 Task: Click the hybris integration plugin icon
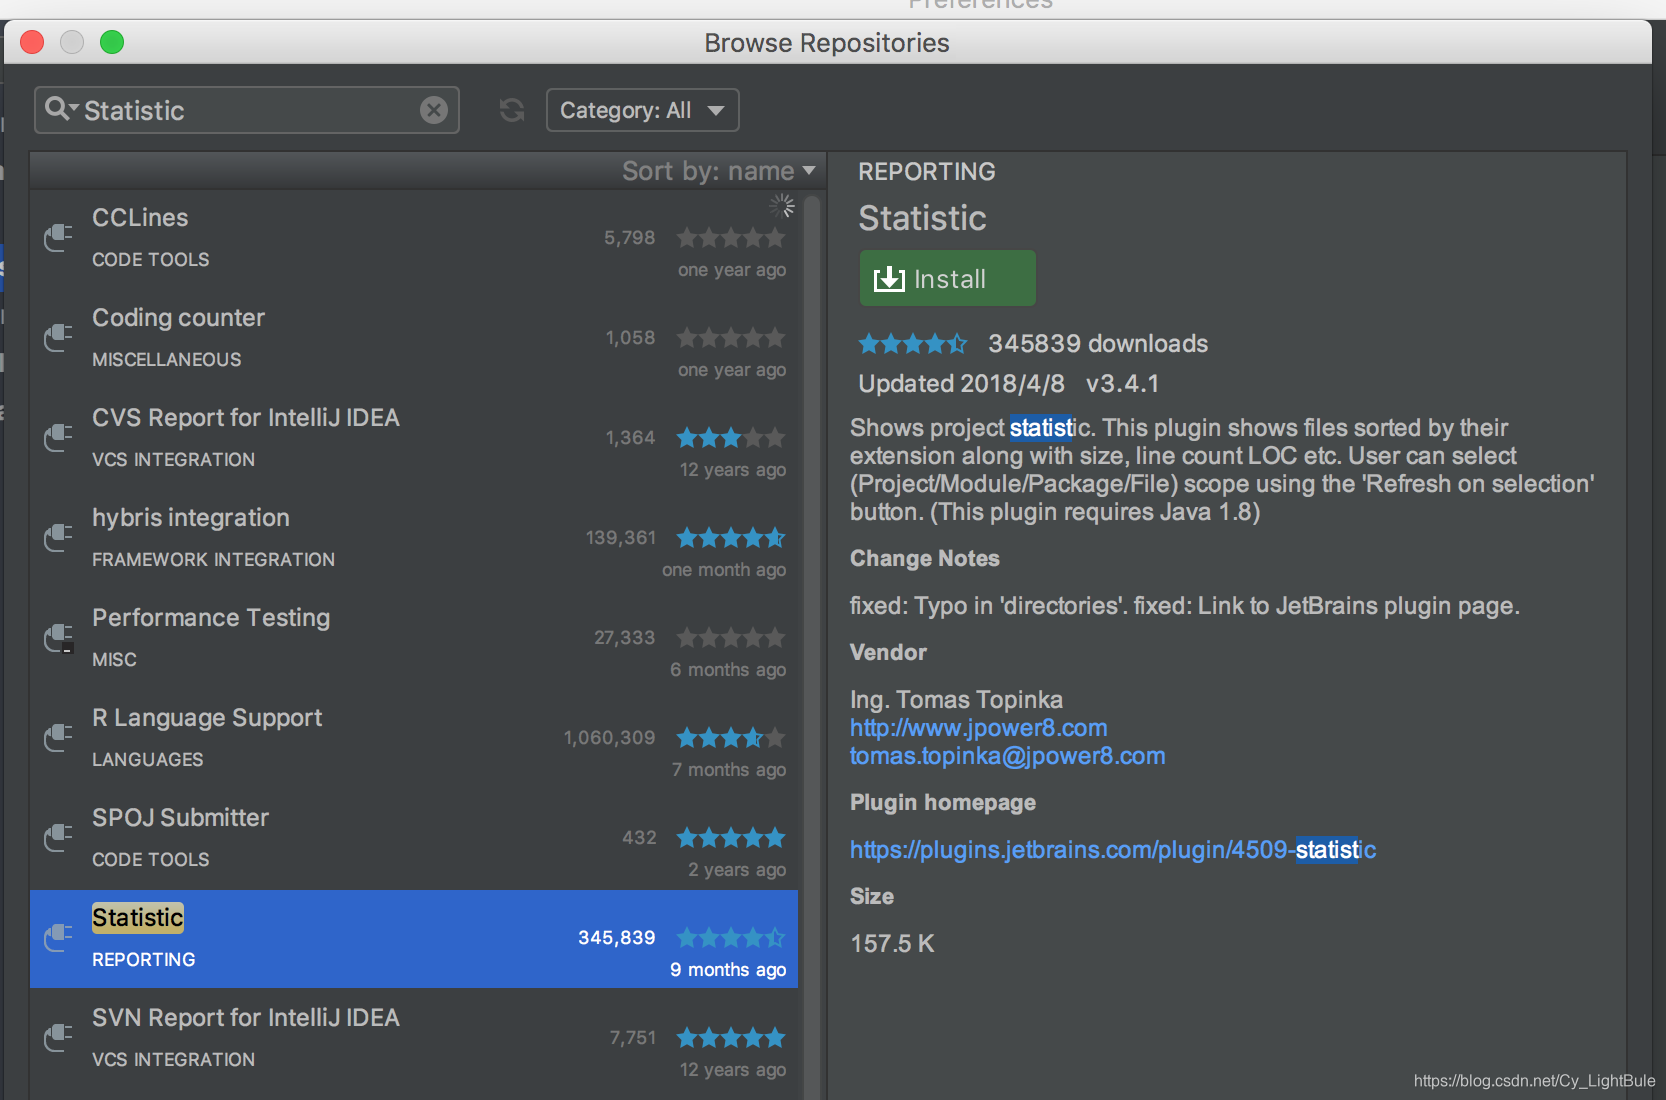58,537
